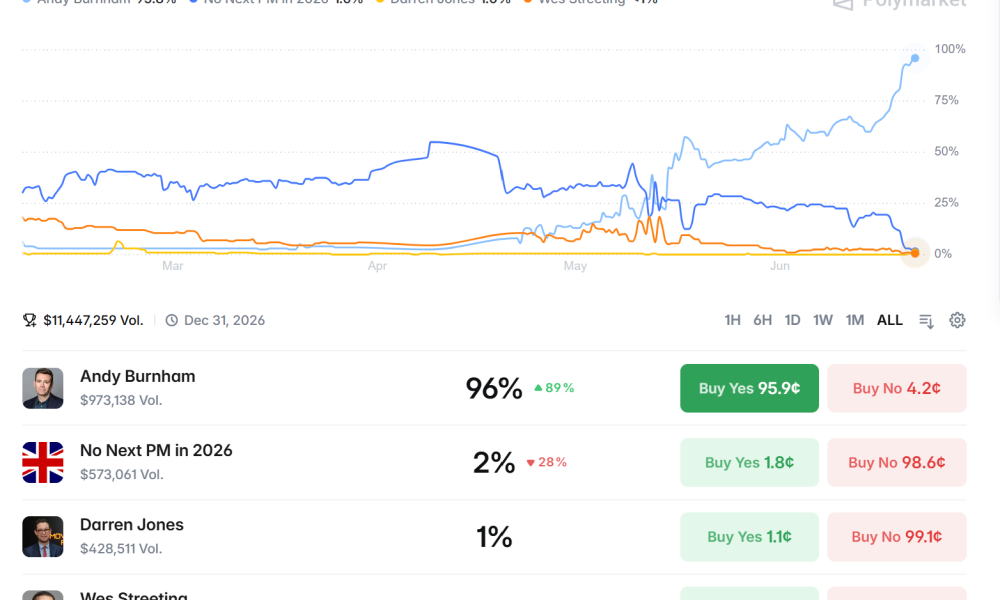The width and height of the screenshot is (1000, 600).
Task: Click the green 89% increase indicator
Action: (554, 388)
